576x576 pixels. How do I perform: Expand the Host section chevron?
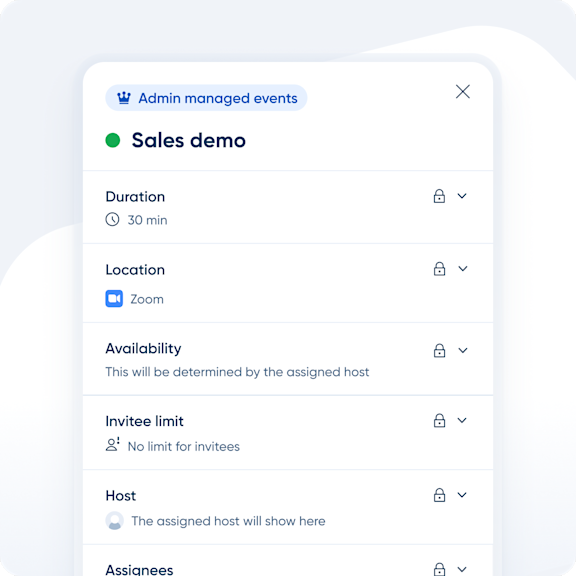[x=462, y=495]
